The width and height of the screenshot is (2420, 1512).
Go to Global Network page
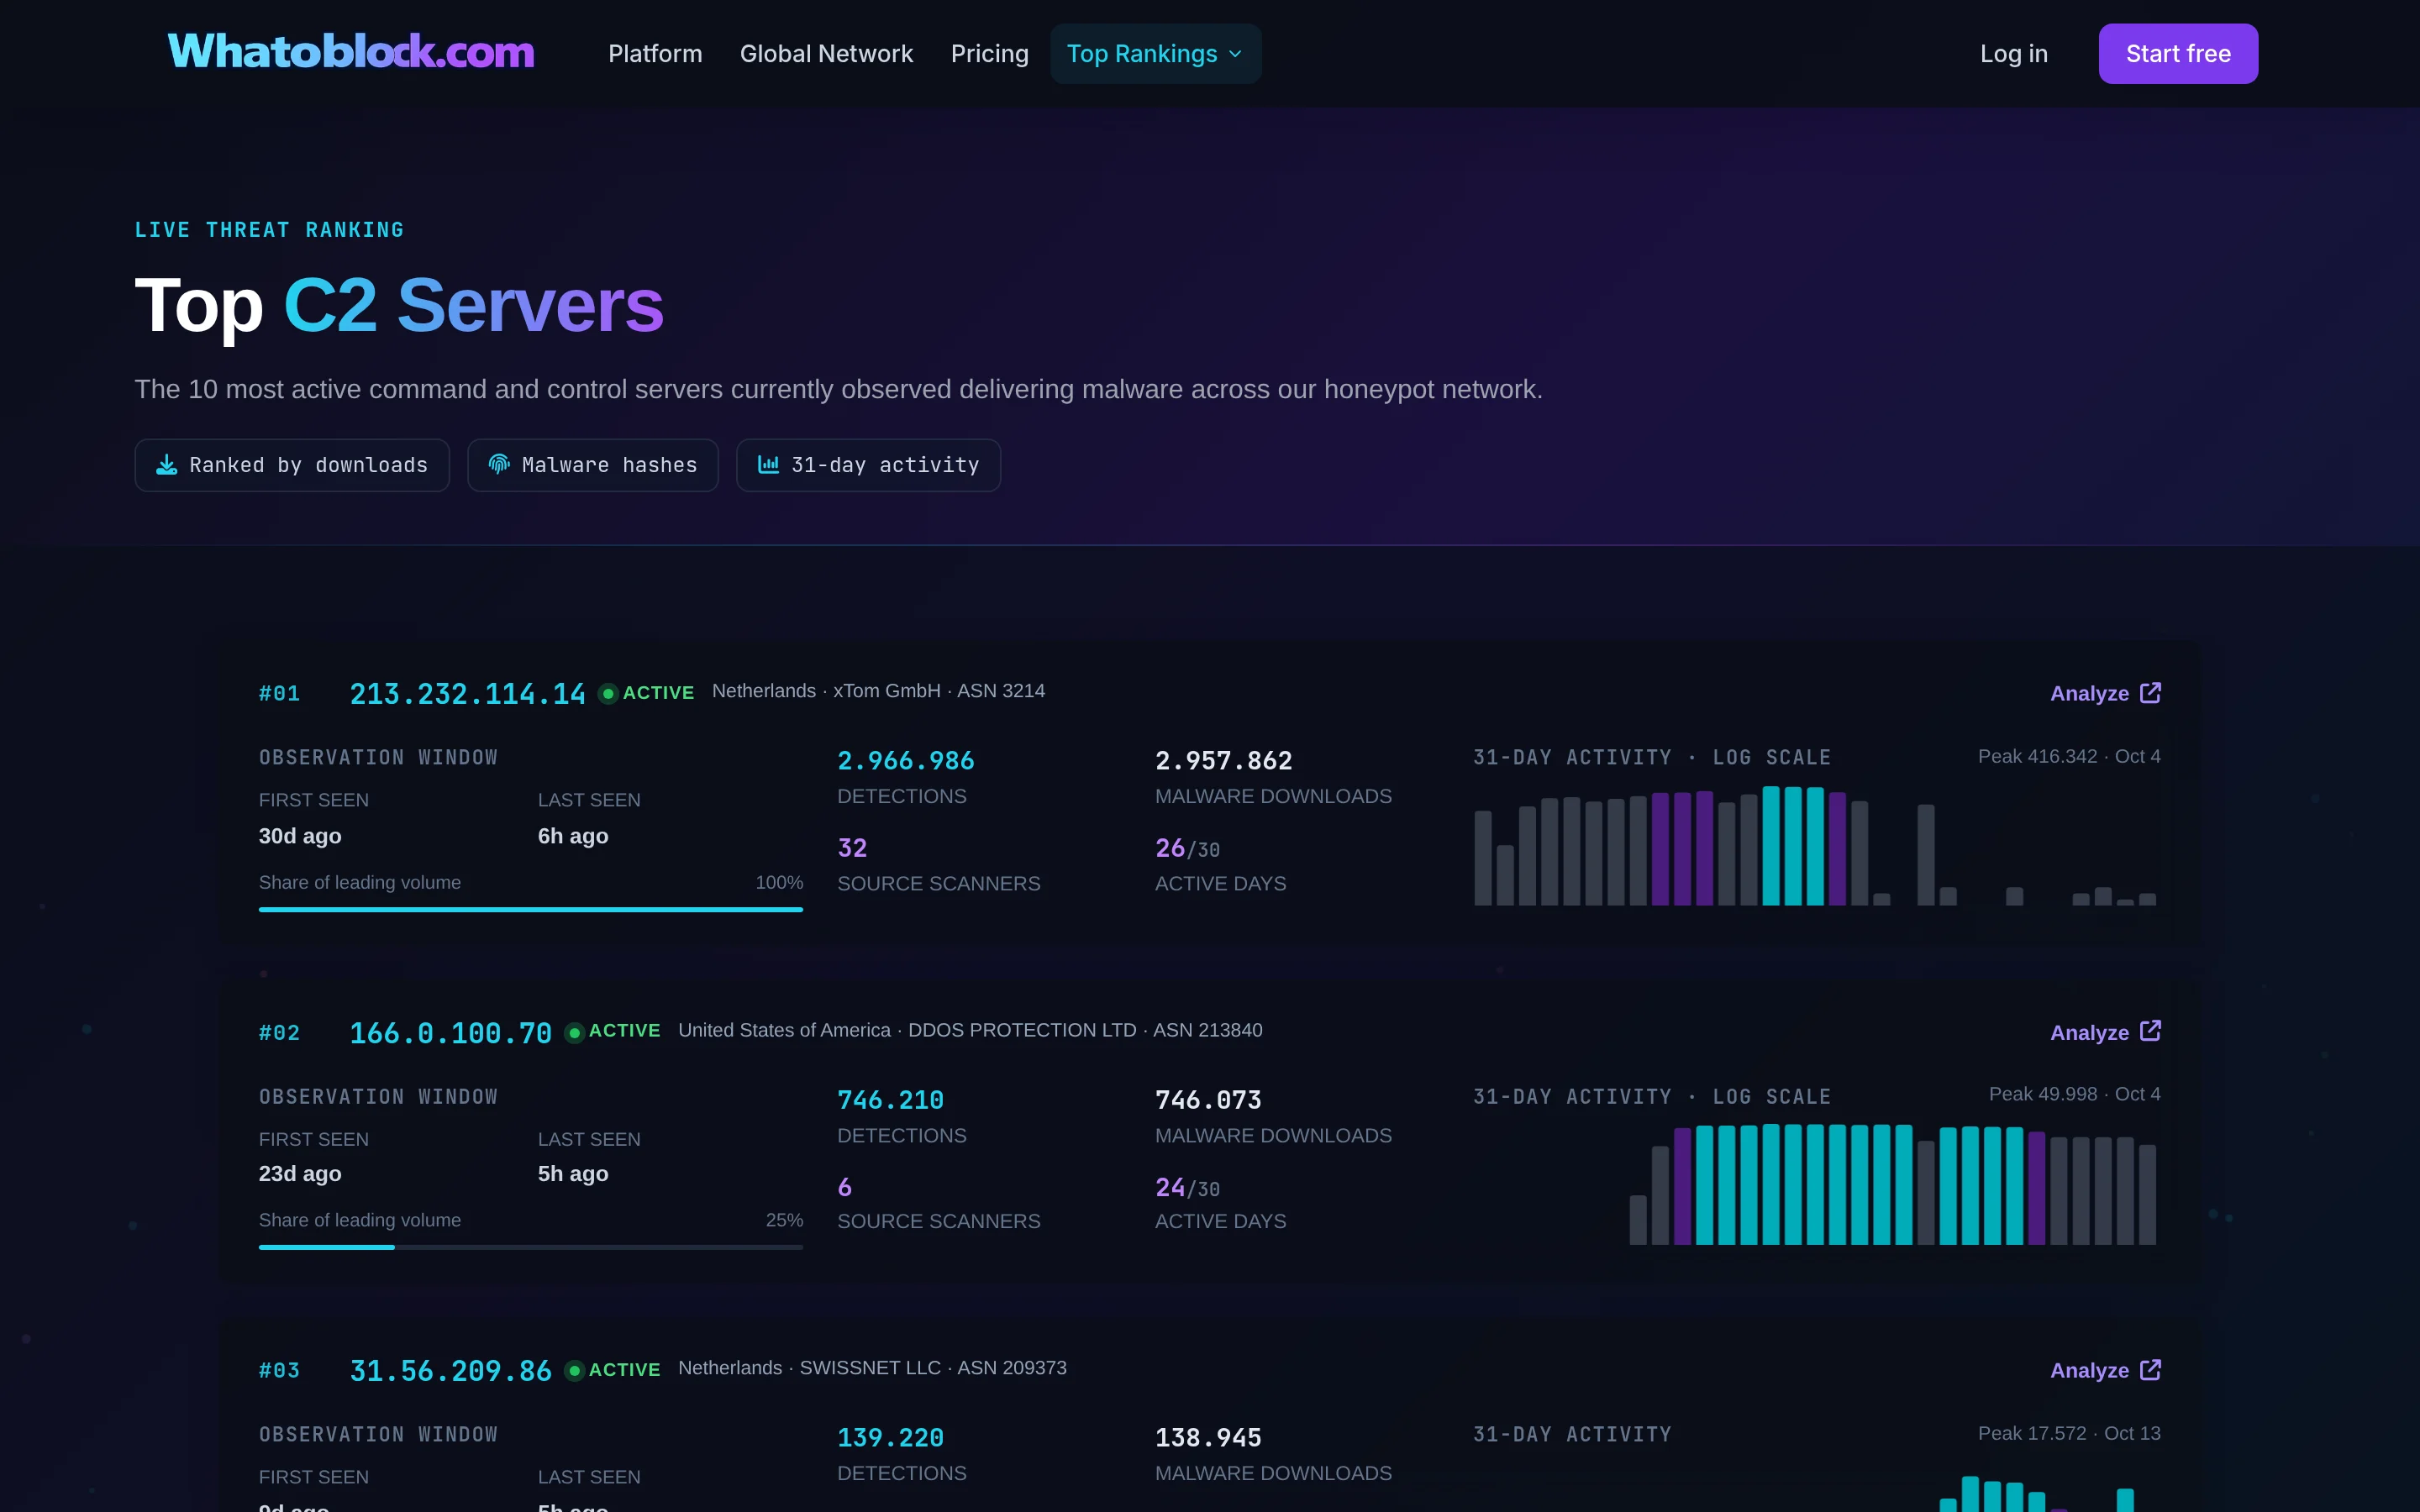coord(826,54)
